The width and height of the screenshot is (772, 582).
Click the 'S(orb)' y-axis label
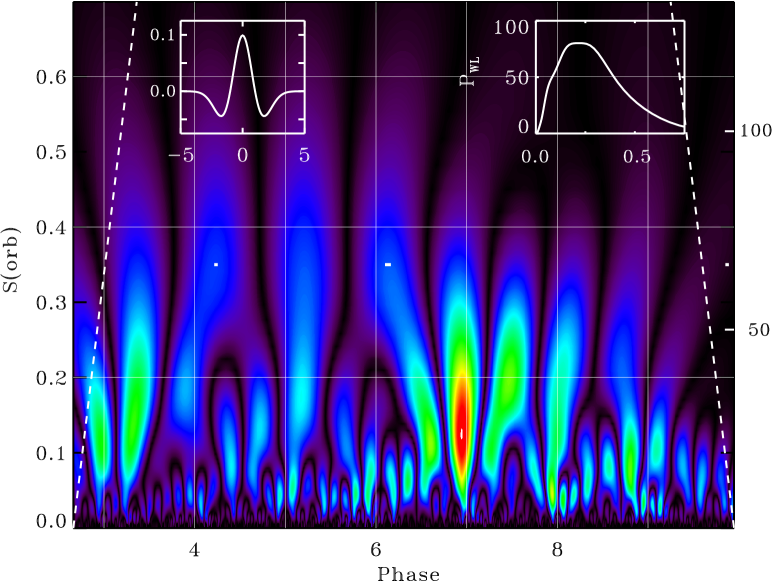10,259
